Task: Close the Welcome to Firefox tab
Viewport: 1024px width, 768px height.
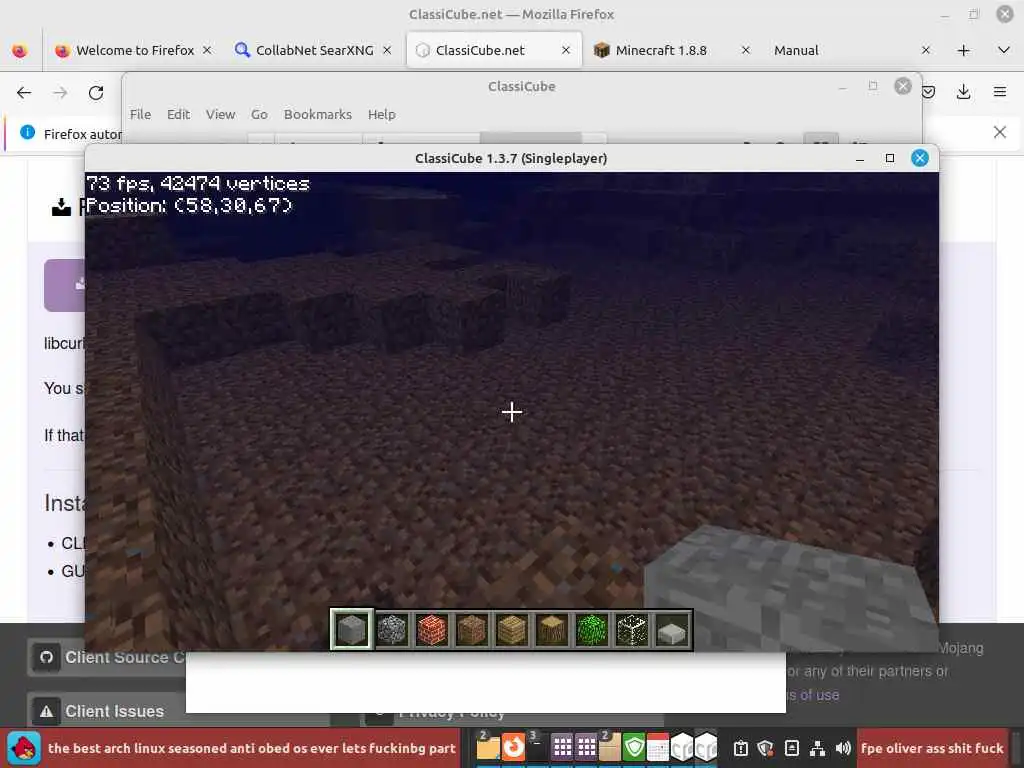Action: tap(207, 50)
